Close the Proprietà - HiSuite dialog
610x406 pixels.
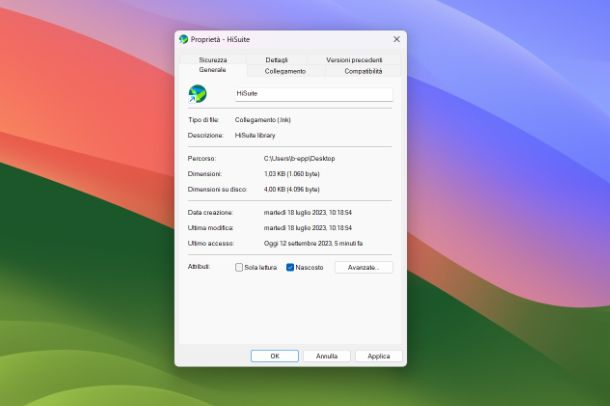(x=396, y=39)
